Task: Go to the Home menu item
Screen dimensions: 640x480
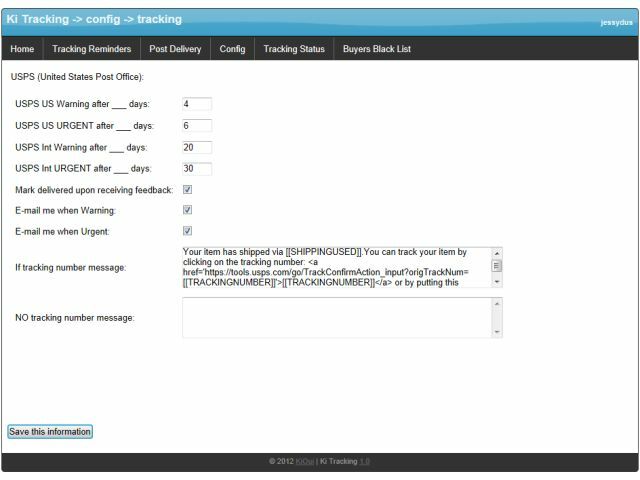Action: pyautogui.click(x=22, y=49)
